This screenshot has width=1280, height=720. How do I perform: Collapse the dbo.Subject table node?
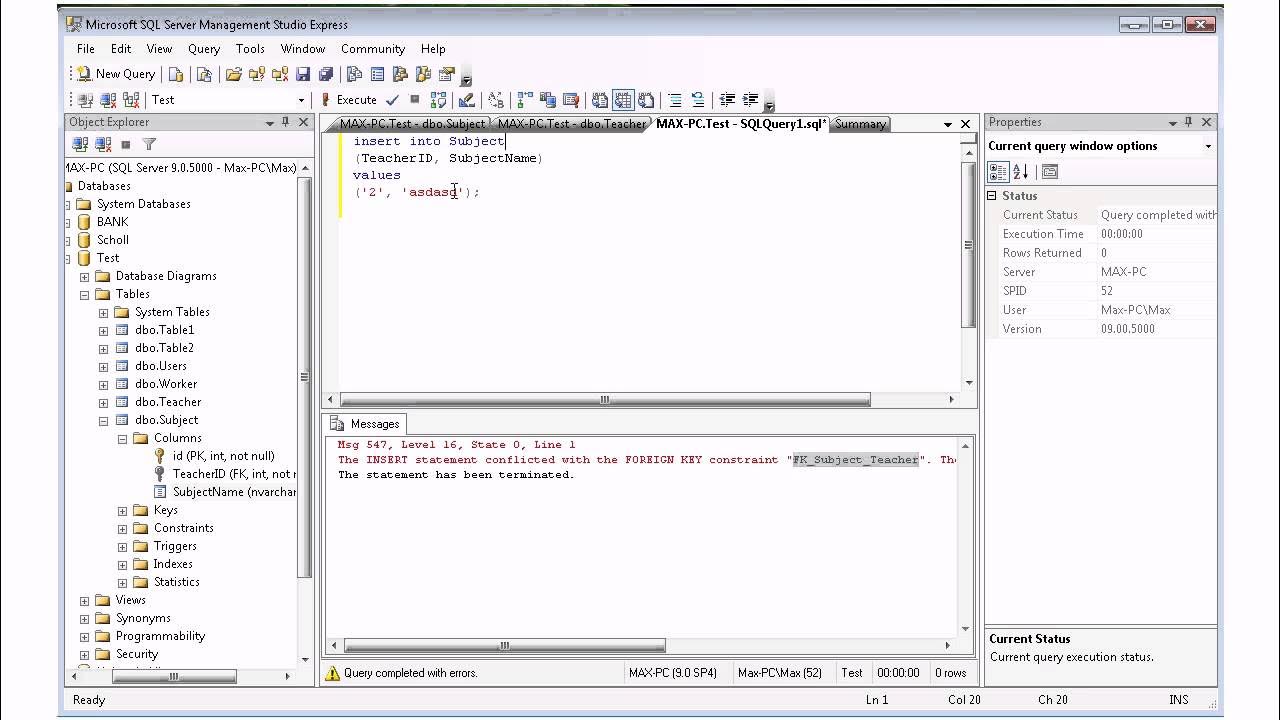point(103,421)
